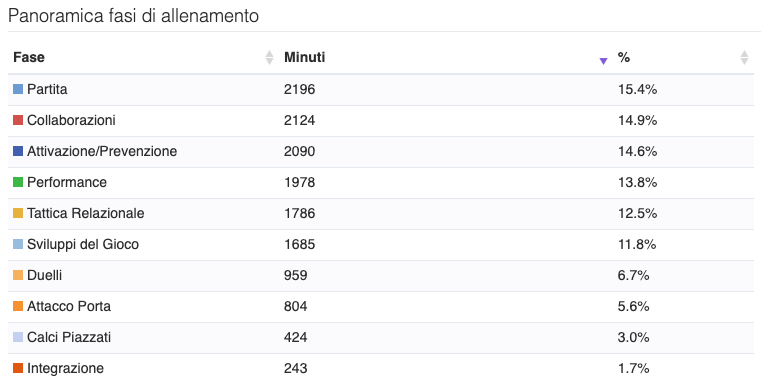Click the Fase column header
The width and height of the screenshot is (761, 383).
coord(29,57)
